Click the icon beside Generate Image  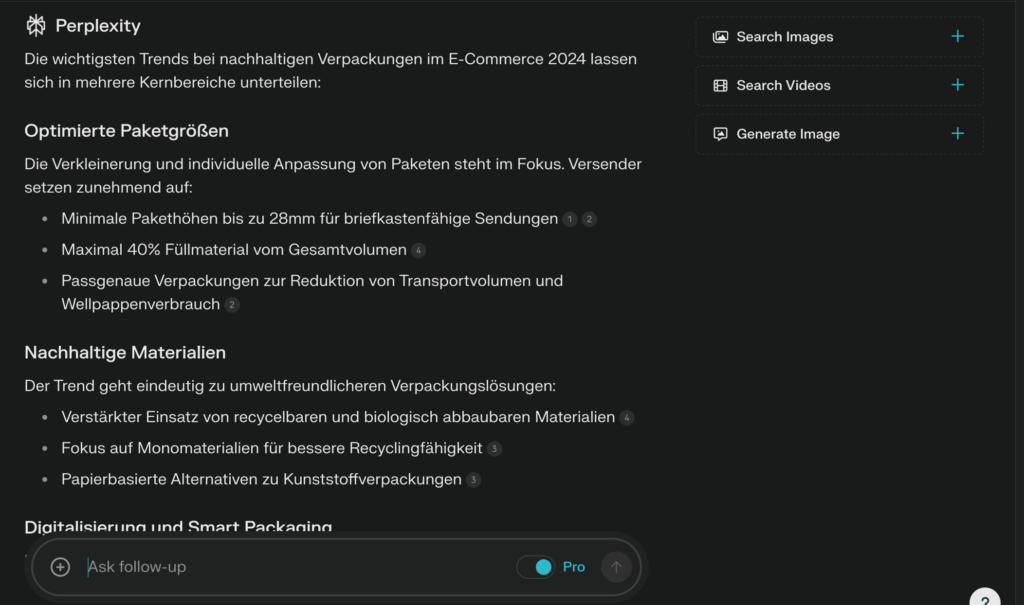[x=720, y=134]
